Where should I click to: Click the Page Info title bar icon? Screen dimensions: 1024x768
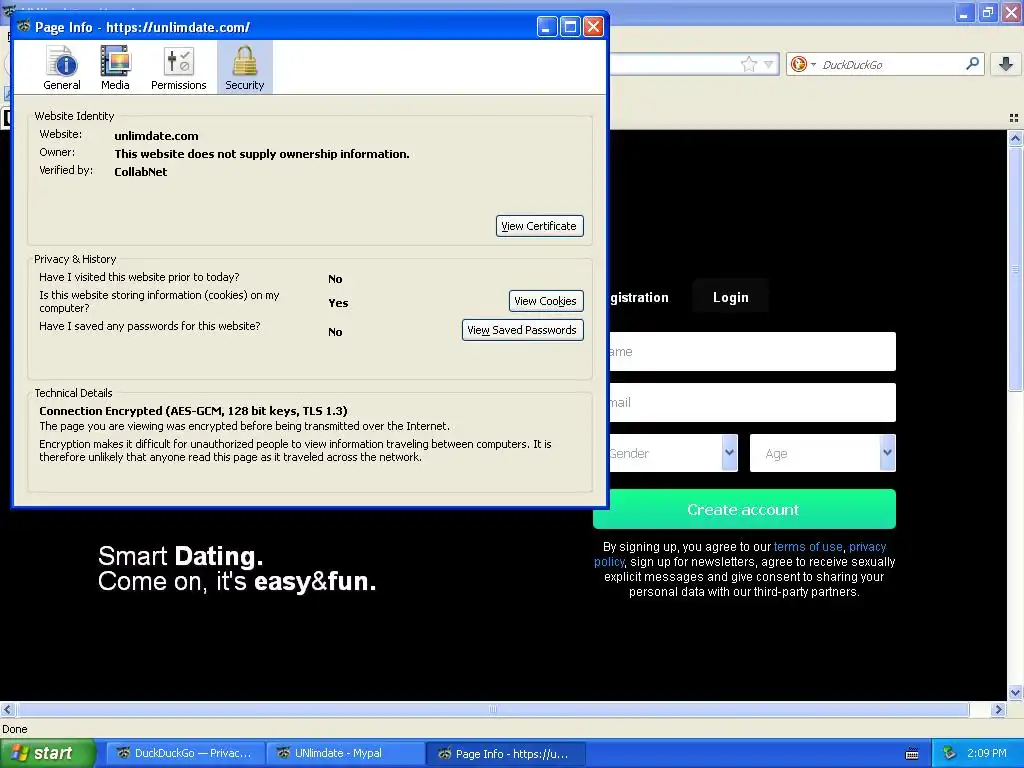click(24, 27)
